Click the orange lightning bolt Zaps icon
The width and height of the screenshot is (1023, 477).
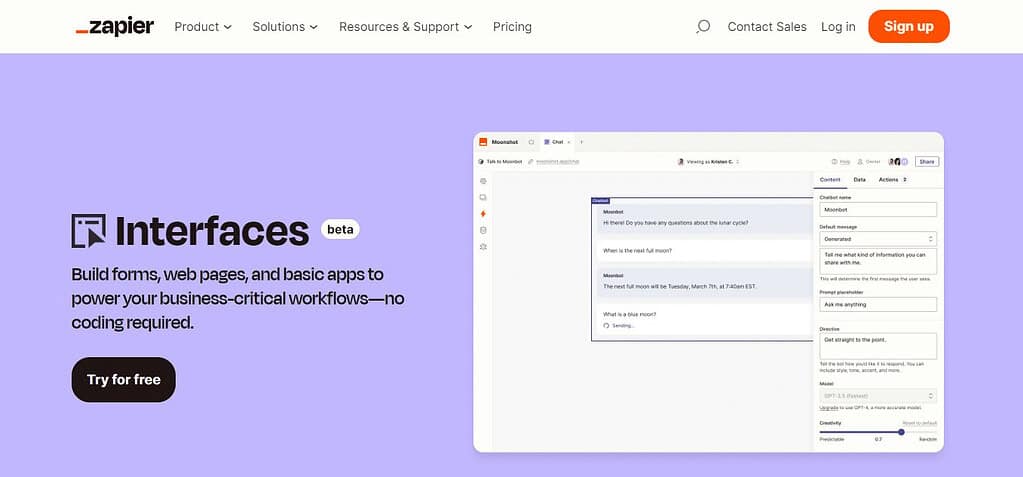[x=483, y=213]
